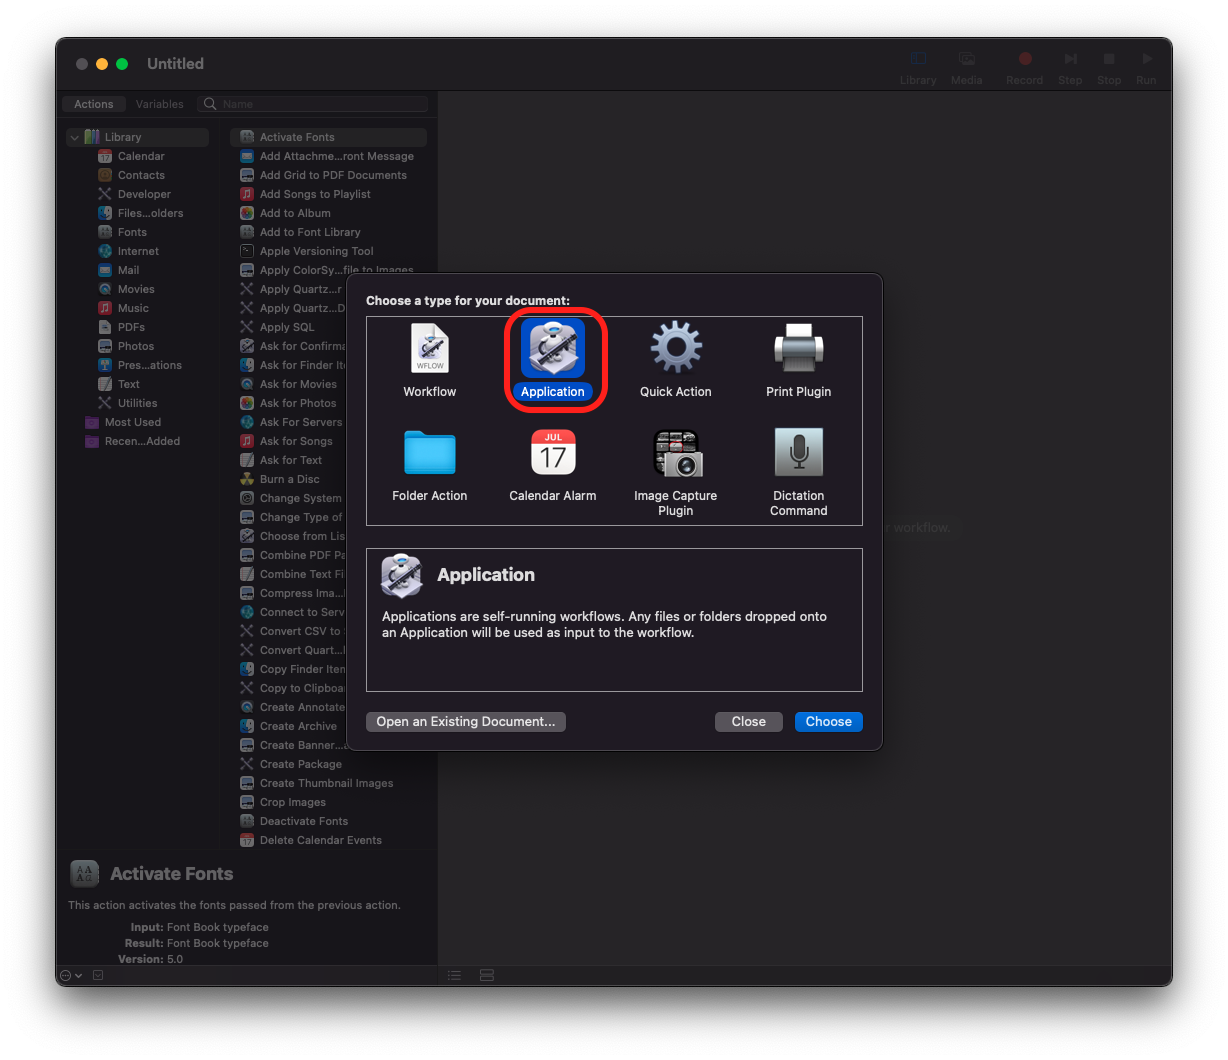Show the workflow log list icon
Screen dimensions: 1228x1060
454,975
